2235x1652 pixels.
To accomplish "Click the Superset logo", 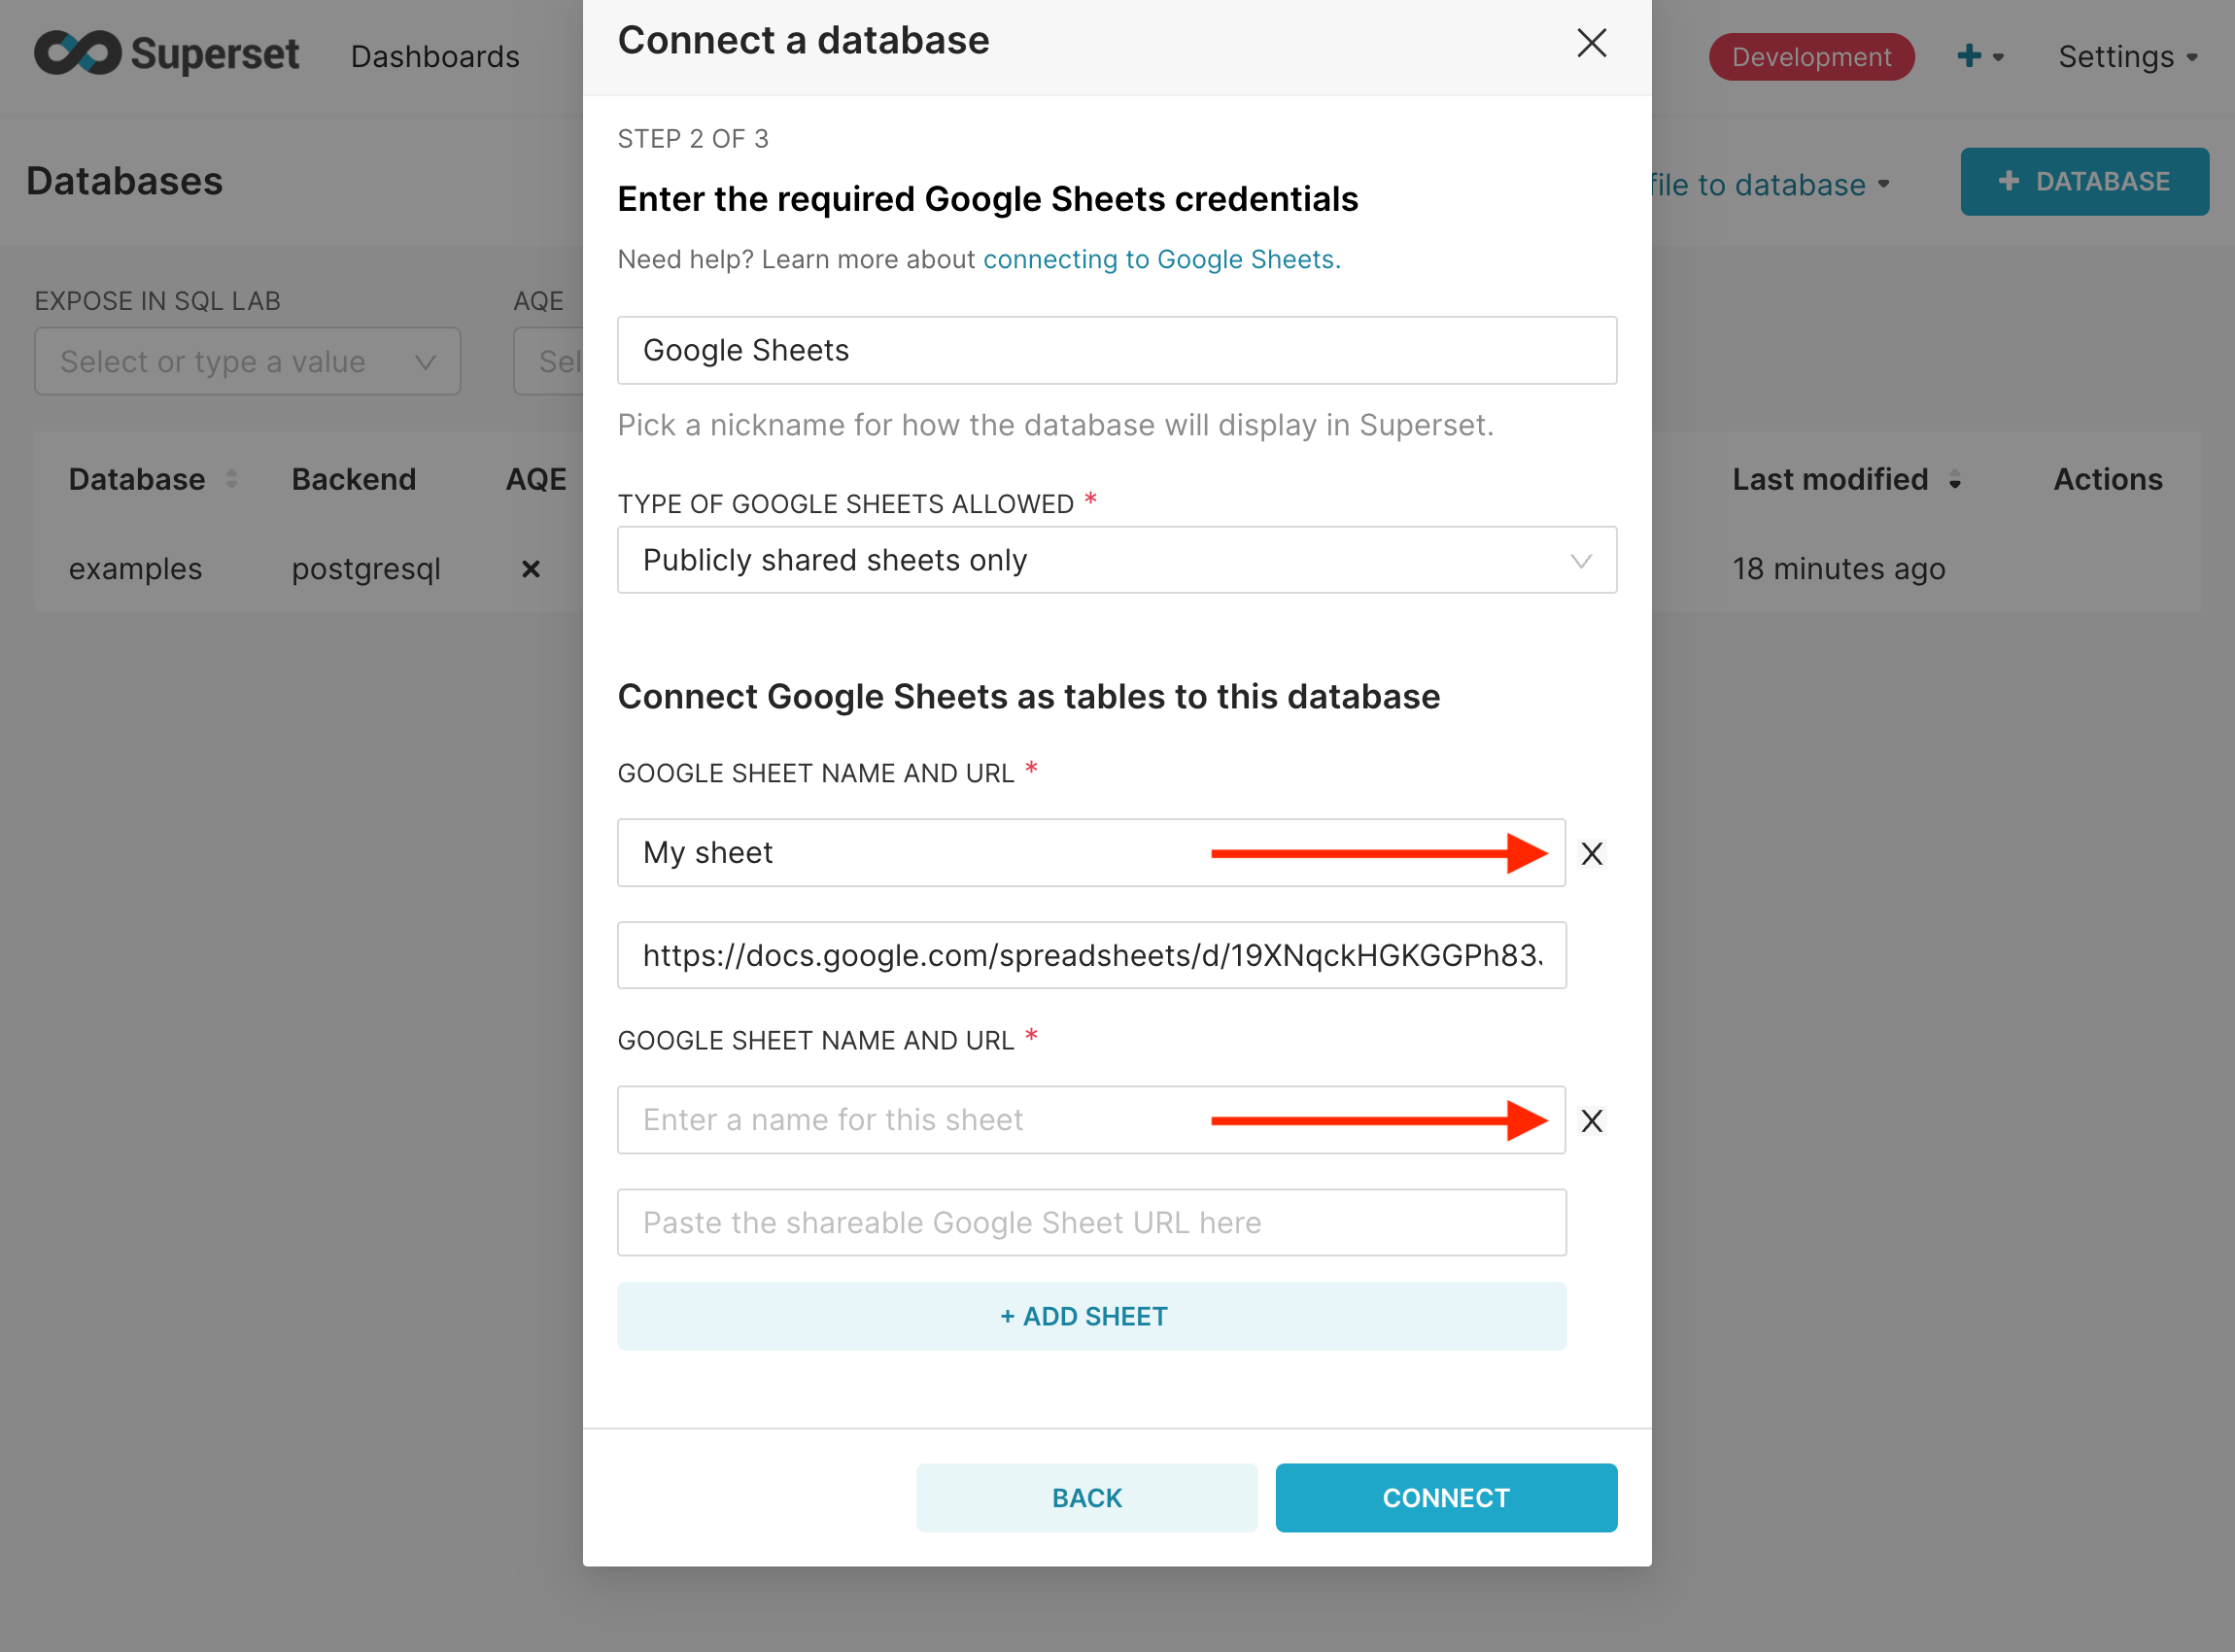I will click(167, 54).
